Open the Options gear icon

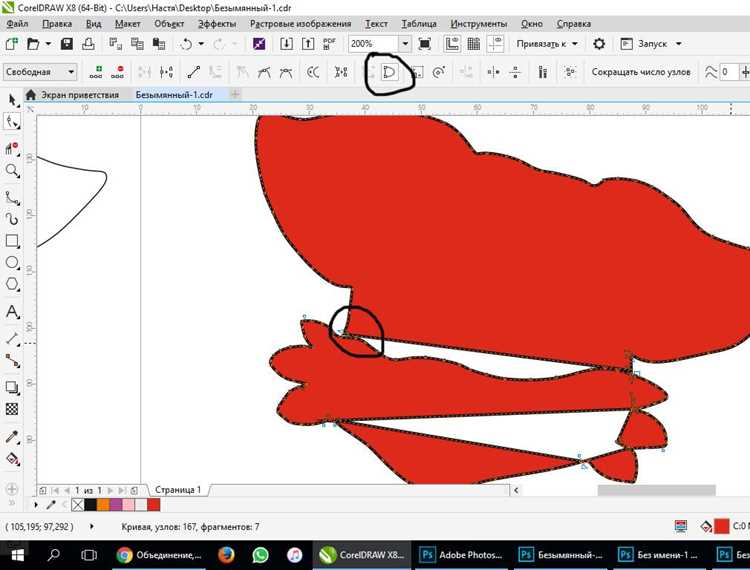pyautogui.click(x=599, y=44)
